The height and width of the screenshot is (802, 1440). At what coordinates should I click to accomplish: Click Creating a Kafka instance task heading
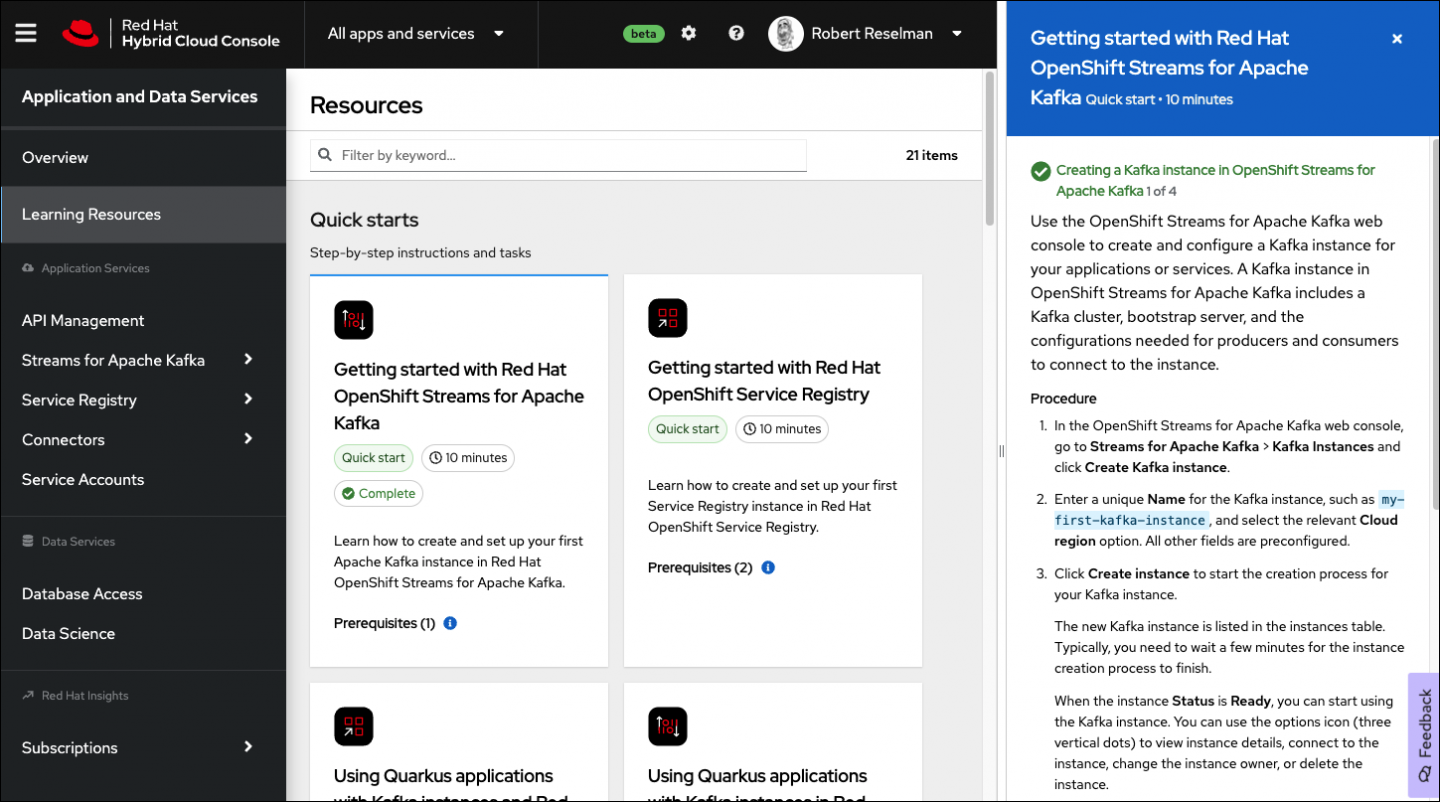tap(1215, 181)
